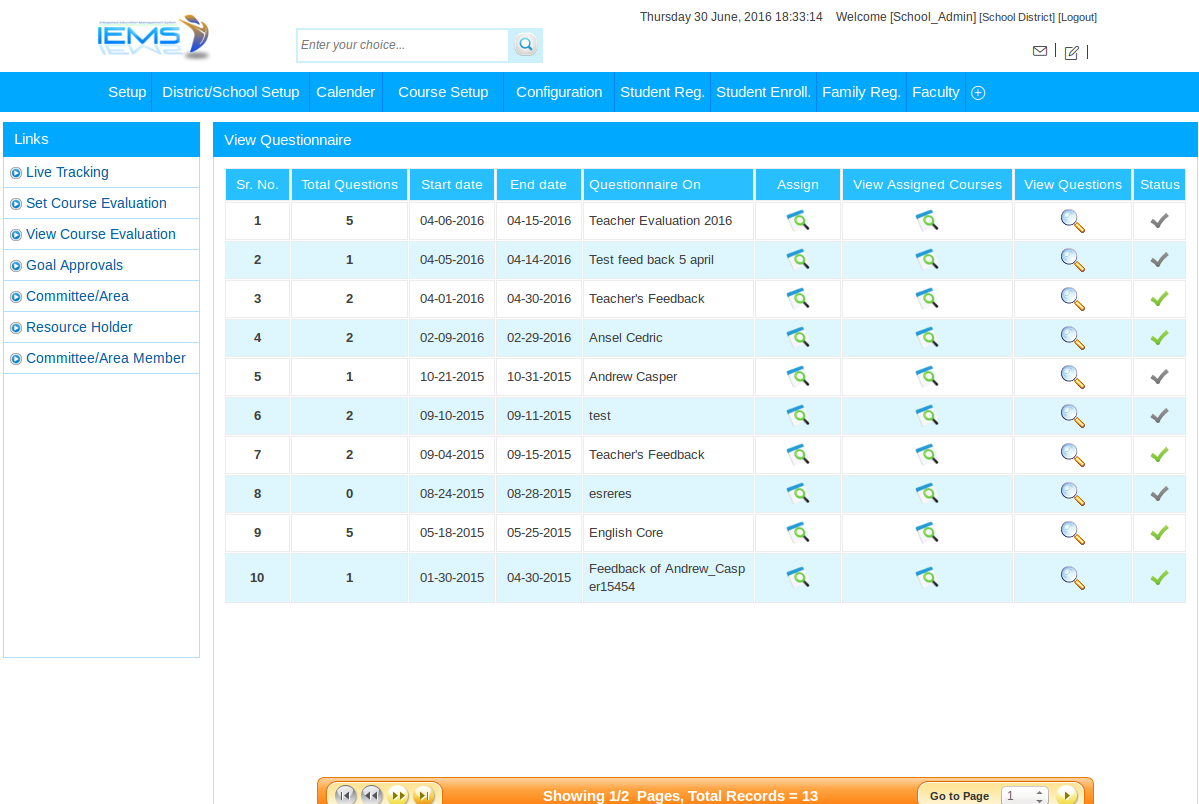This screenshot has height=804, width=1199.
Task: Open the Calender menu
Action: tap(346, 93)
